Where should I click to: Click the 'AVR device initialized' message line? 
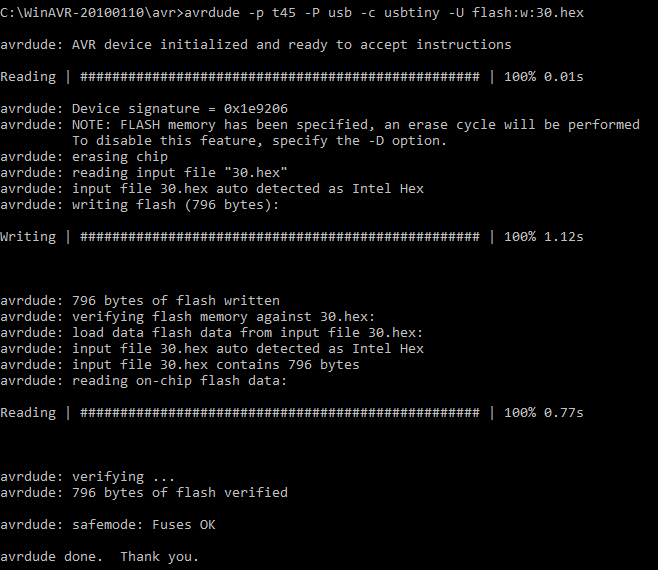click(x=256, y=44)
